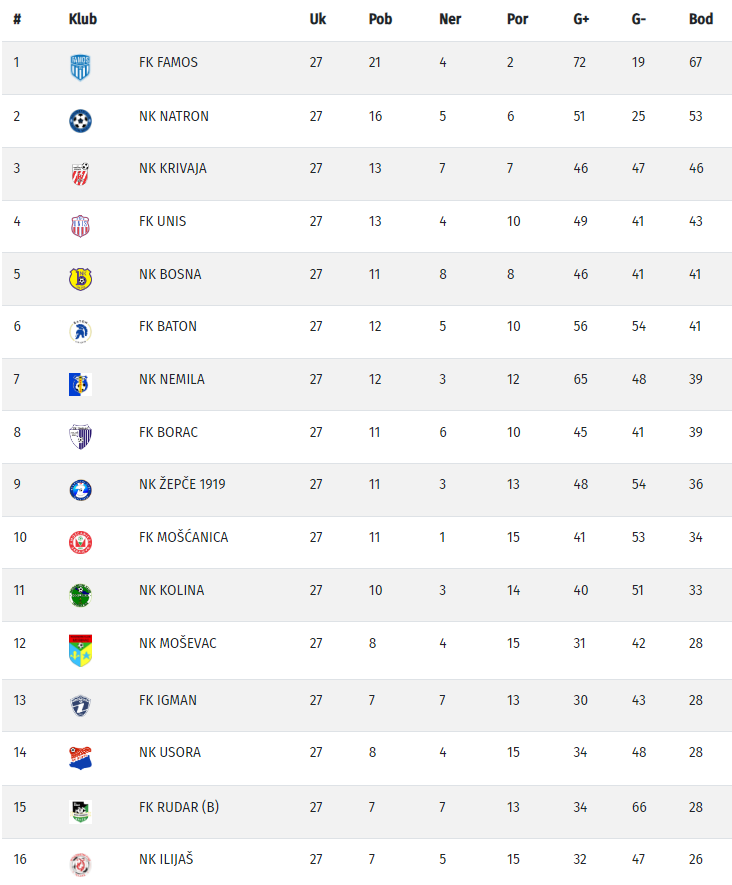This screenshot has height=885, width=732.
Task: Select the NK Nemila club crest
Action: coord(80,384)
